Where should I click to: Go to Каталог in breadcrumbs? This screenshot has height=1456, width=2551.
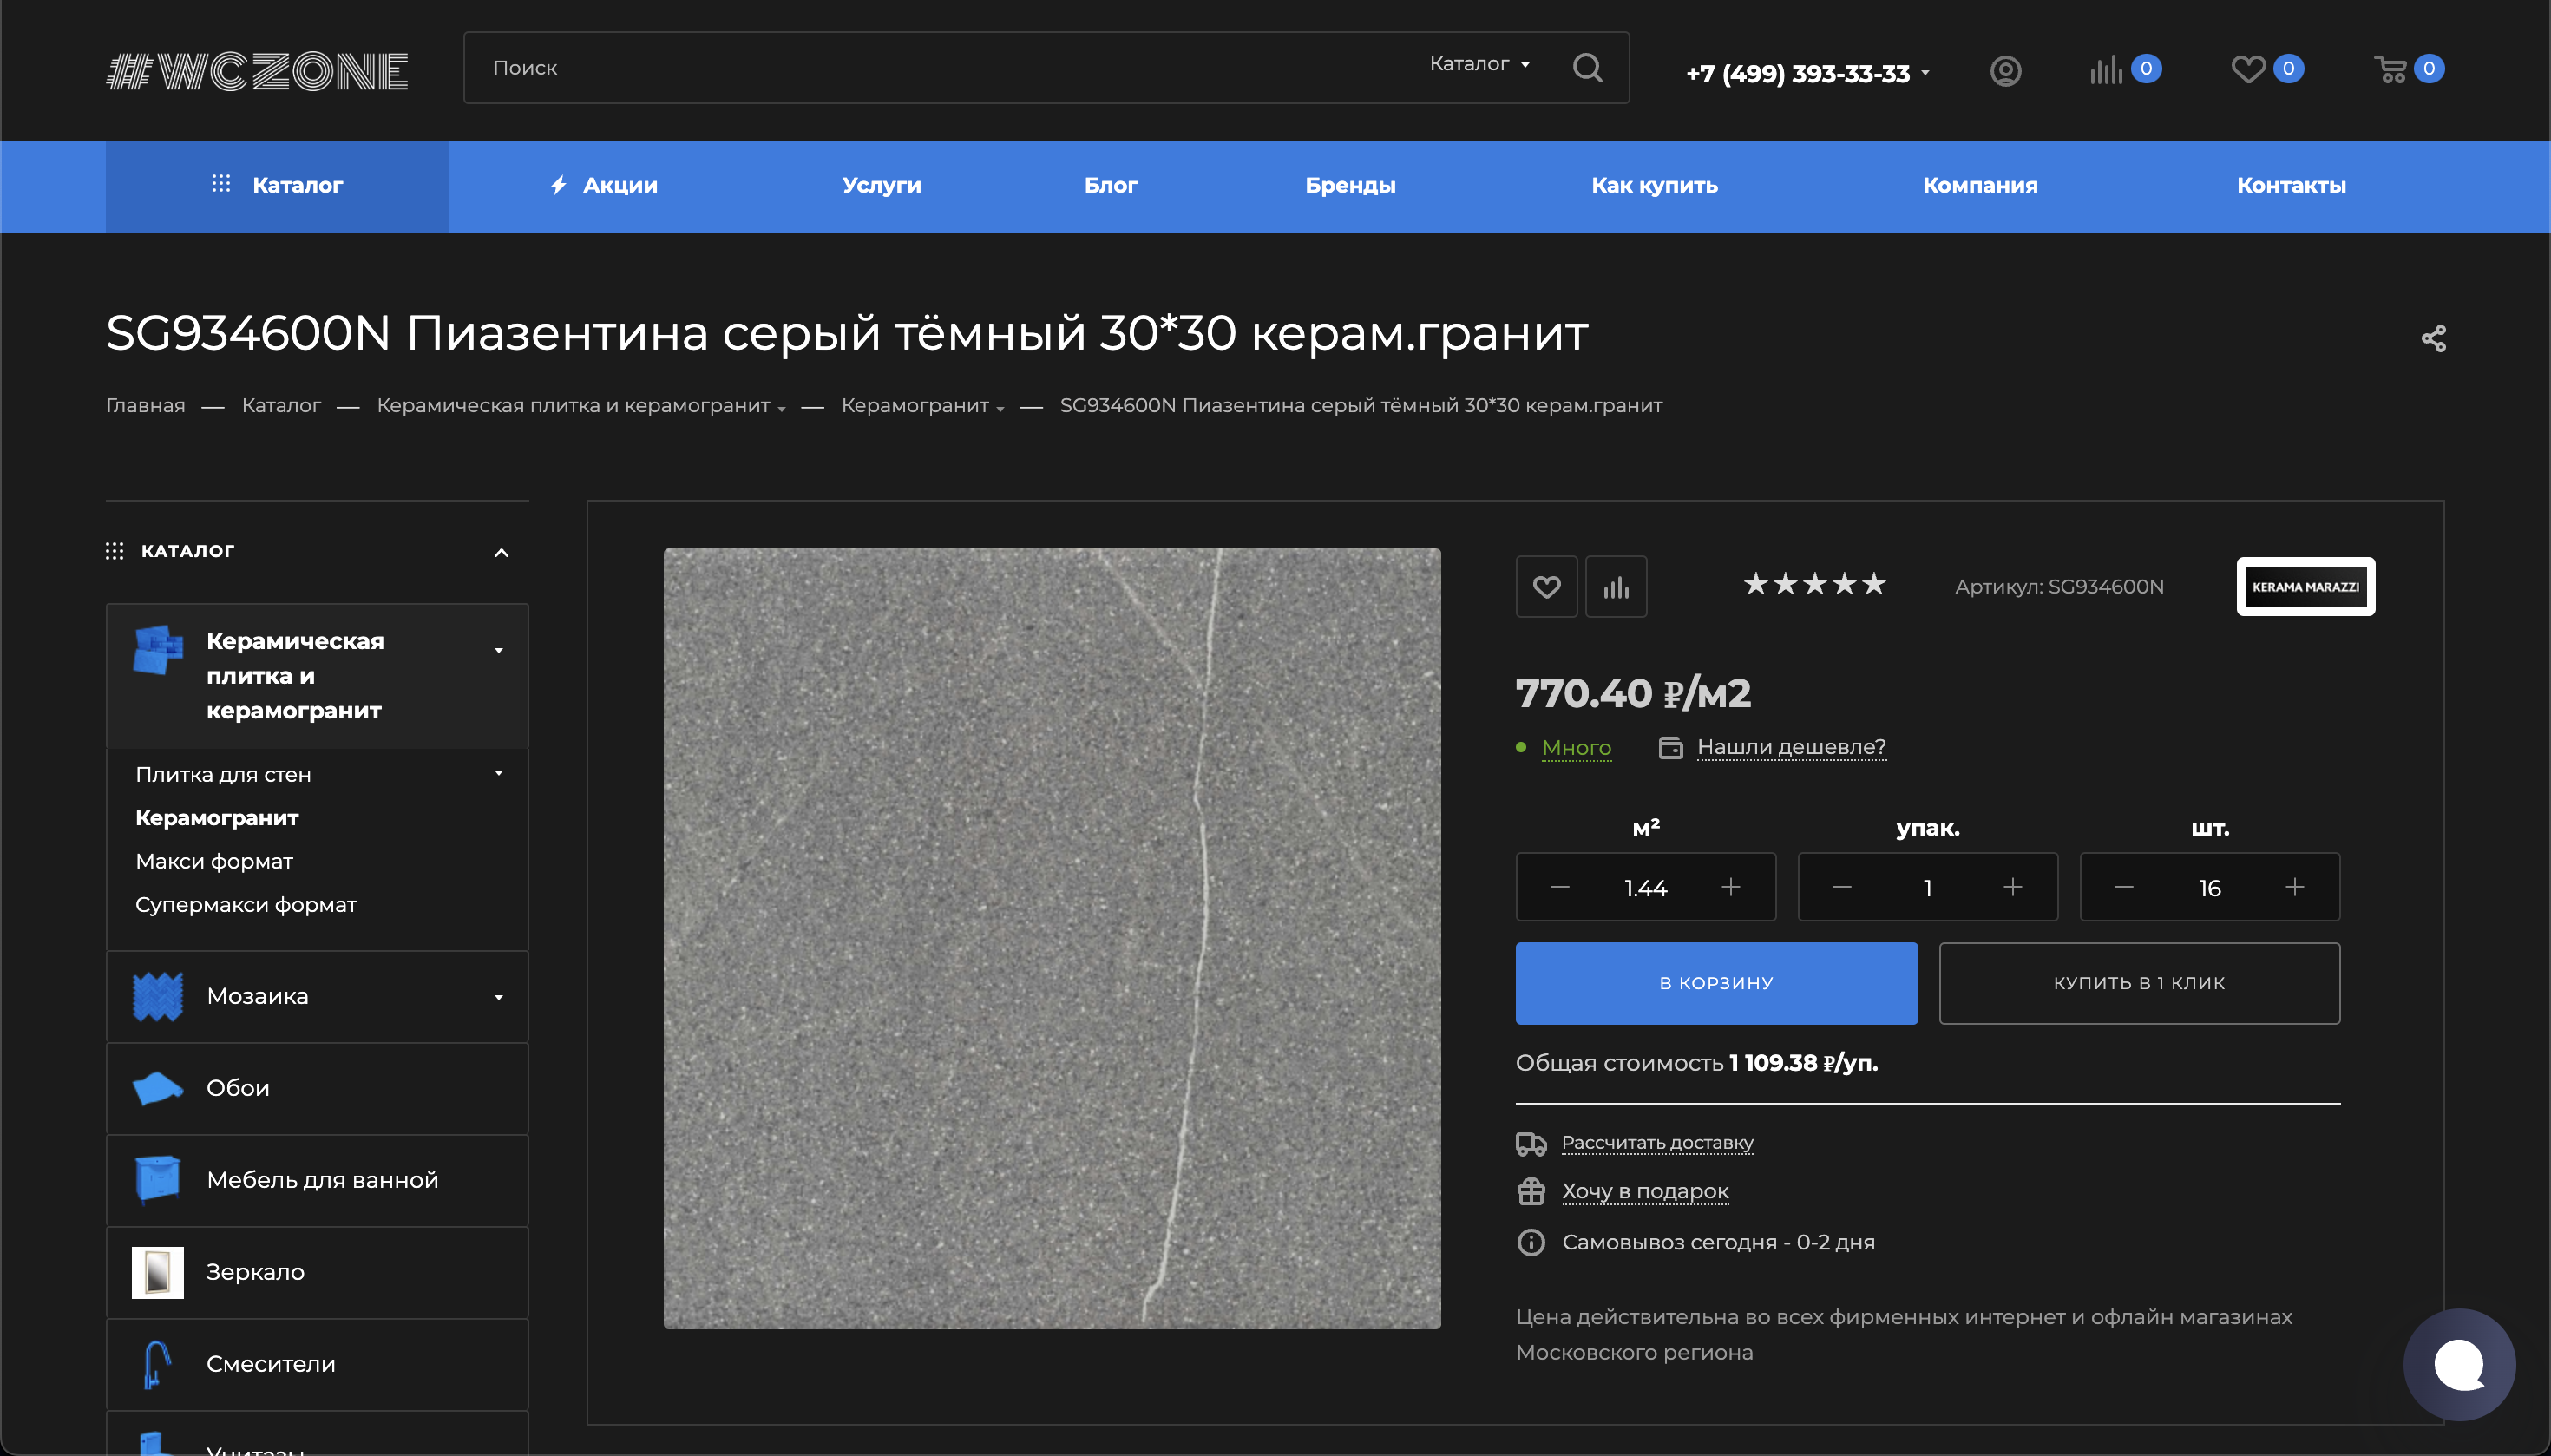[281, 406]
